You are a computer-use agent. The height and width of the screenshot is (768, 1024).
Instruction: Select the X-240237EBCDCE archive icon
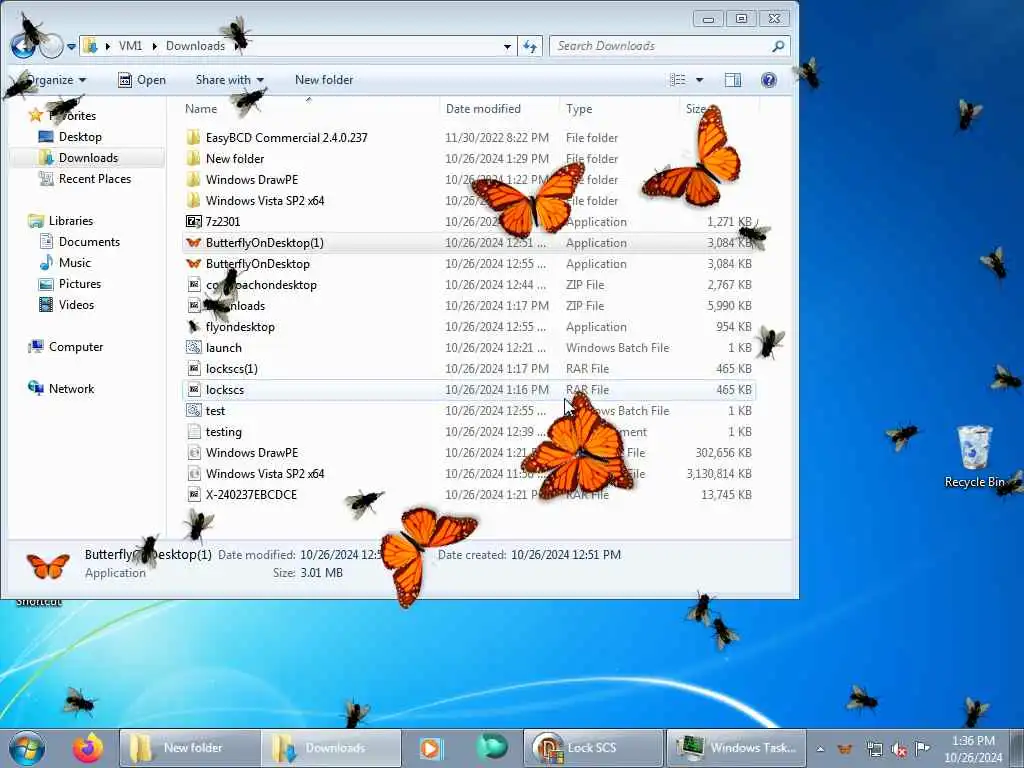tap(193, 494)
